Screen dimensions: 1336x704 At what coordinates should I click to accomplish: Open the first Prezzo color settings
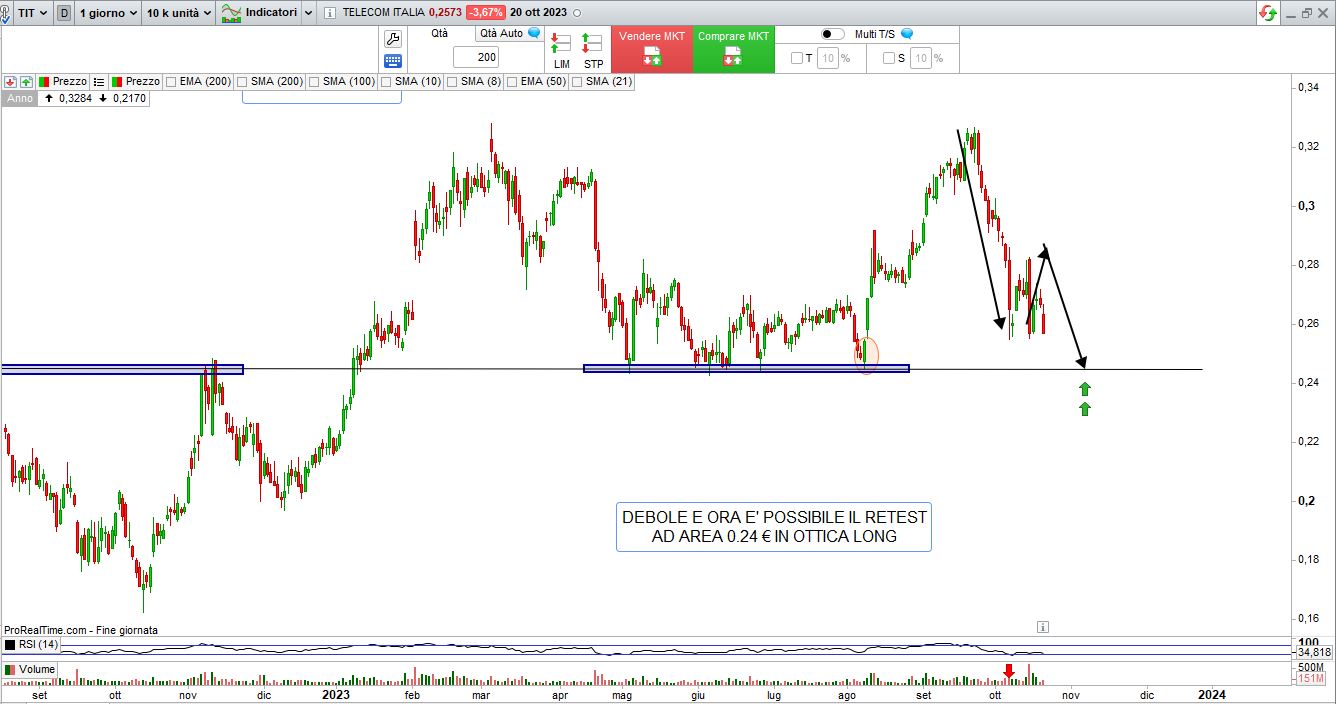pyautogui.click(x=44, y=82)
